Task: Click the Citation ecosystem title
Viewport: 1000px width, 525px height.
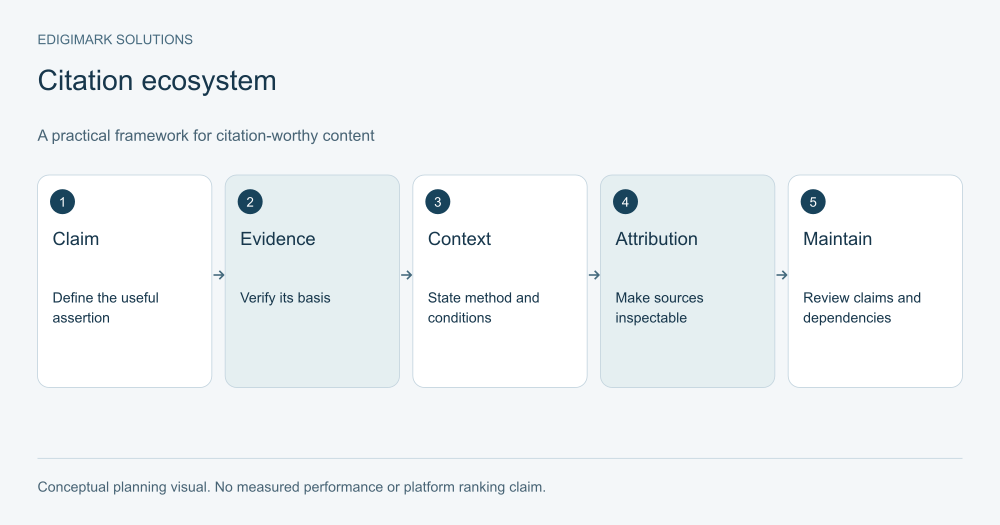Action: 157,81
